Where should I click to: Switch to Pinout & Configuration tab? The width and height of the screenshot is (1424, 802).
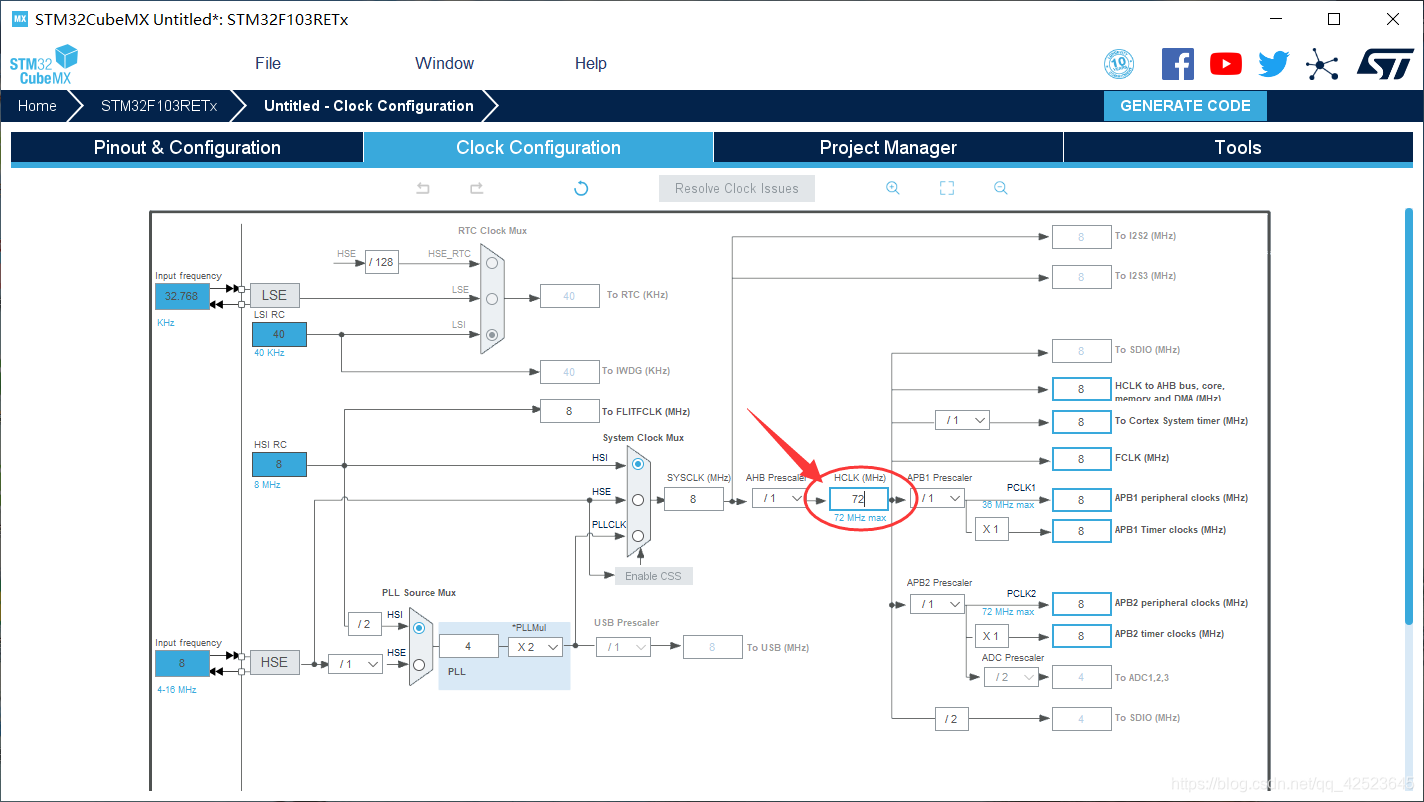pyautogui.click(x=187, y=148)
